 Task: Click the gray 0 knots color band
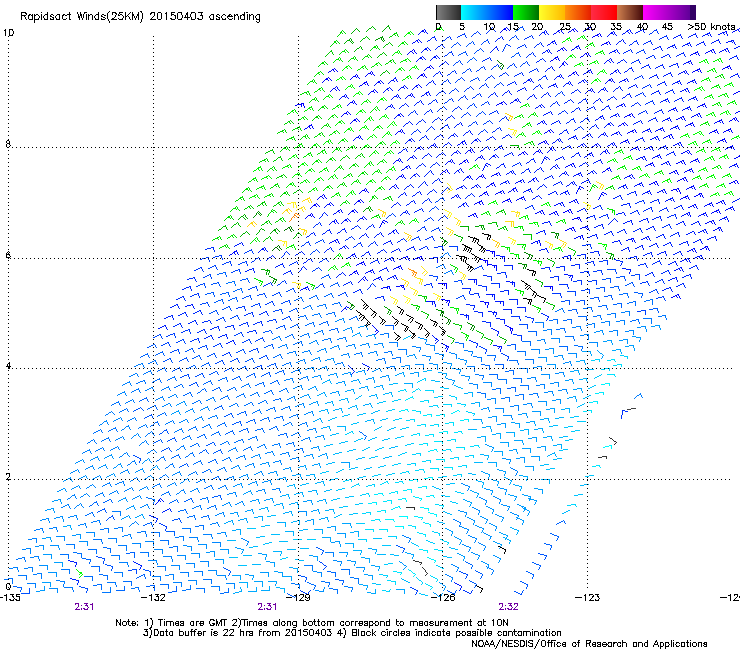click(448, 12)
